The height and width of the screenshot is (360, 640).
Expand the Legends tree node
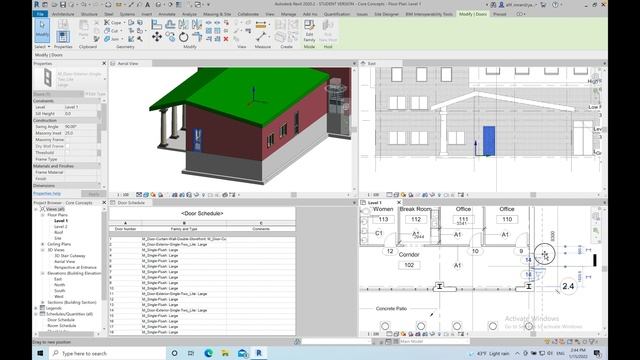(x=36, y=308)
